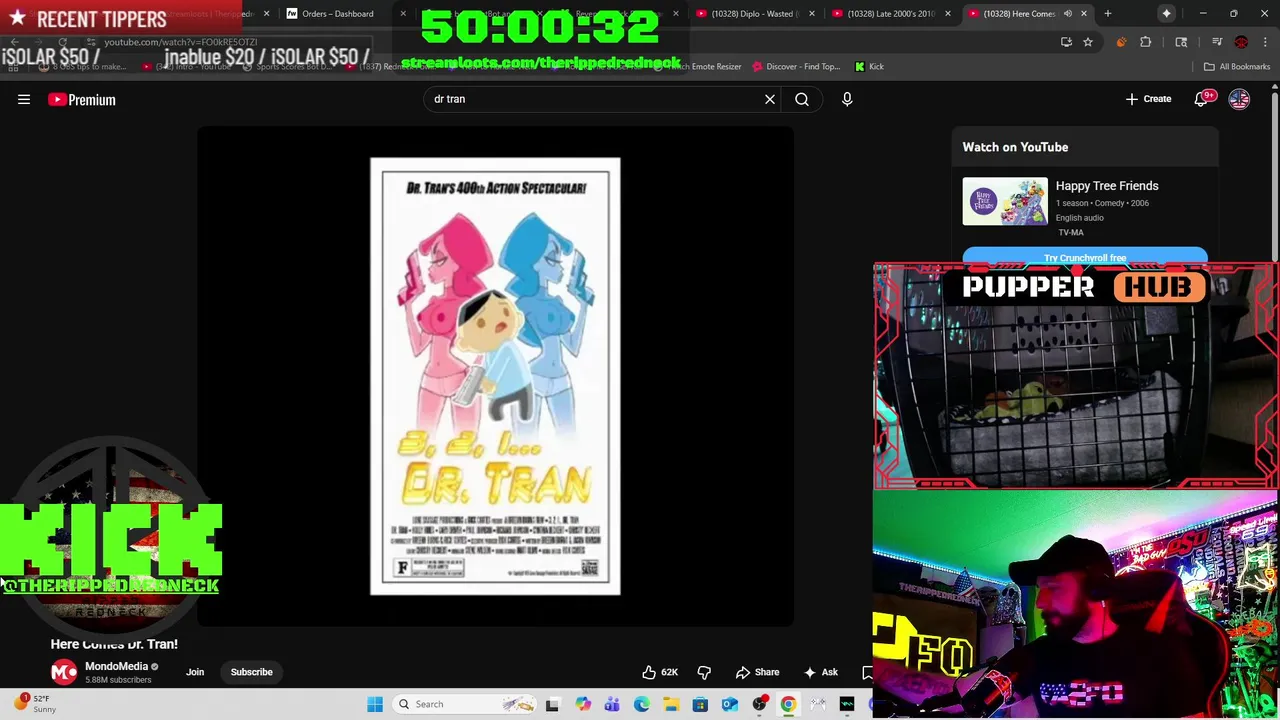Join the MondoMedia channel membership
Screen dimensions: 1280x720
click(195, 672)
